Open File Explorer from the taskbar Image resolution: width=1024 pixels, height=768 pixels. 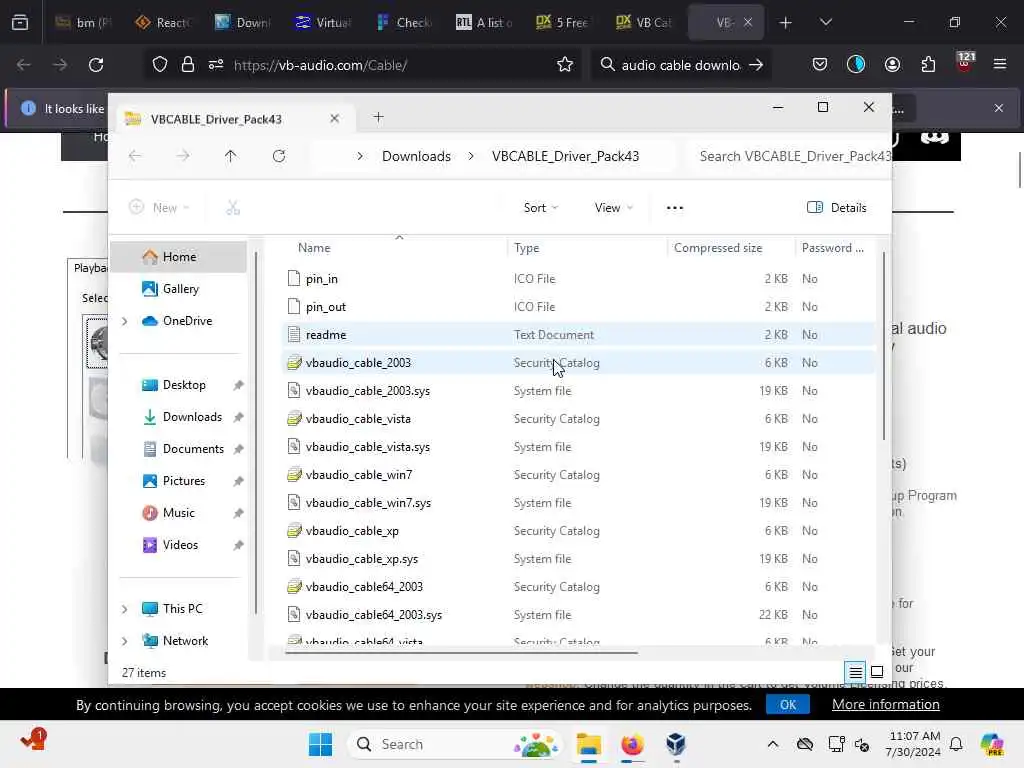click(x=588, y=744)
